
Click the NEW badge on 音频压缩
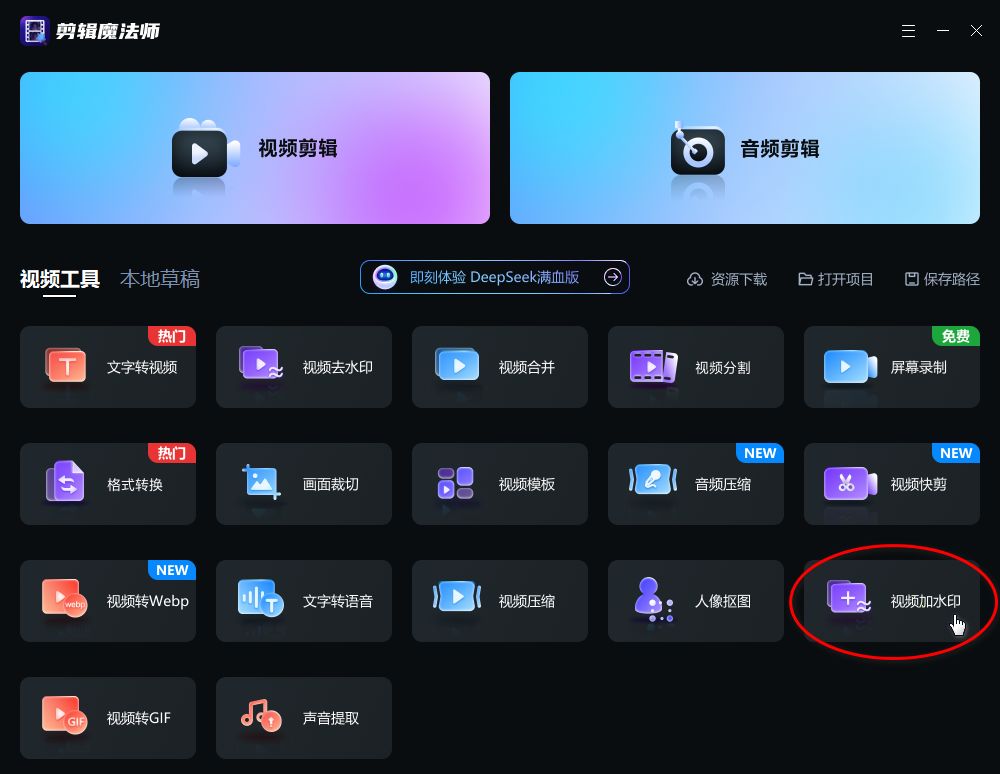(x=760, y=453)
